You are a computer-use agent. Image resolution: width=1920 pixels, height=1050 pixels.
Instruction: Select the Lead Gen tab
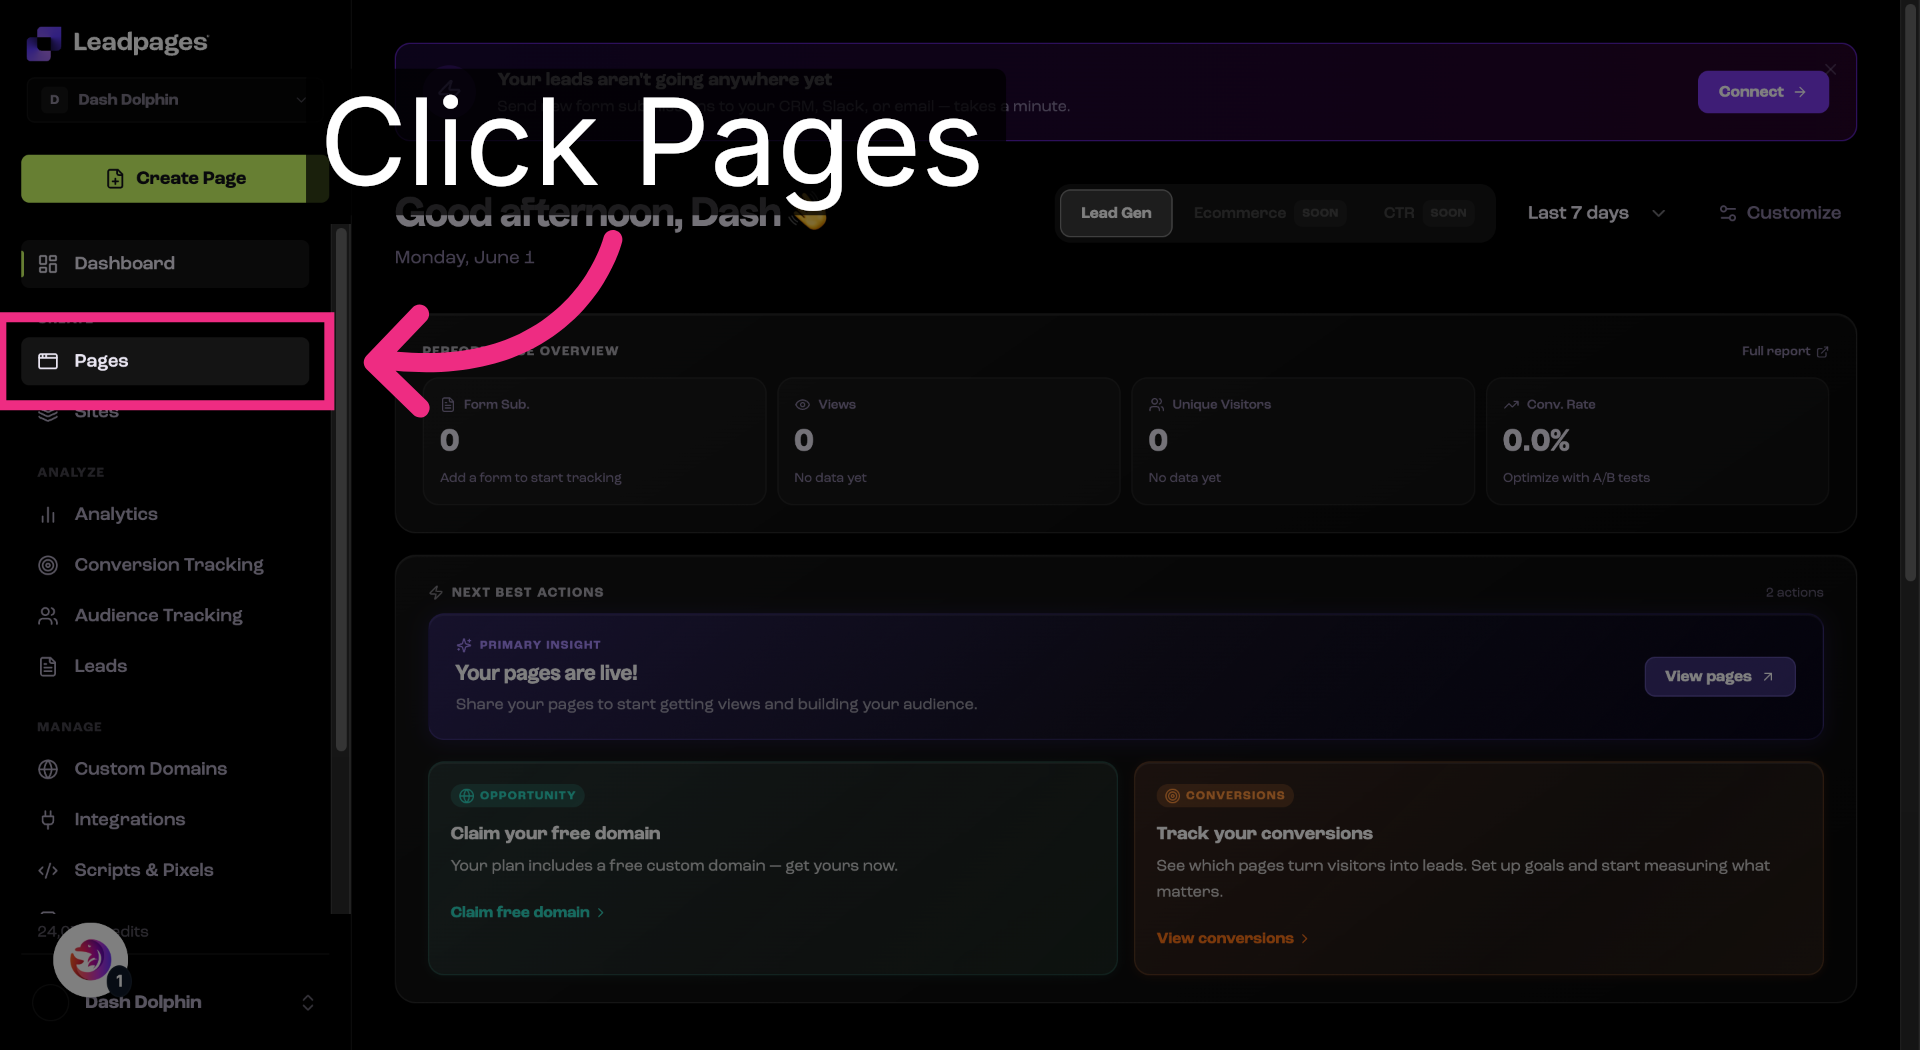click(x=1116, y=213)
